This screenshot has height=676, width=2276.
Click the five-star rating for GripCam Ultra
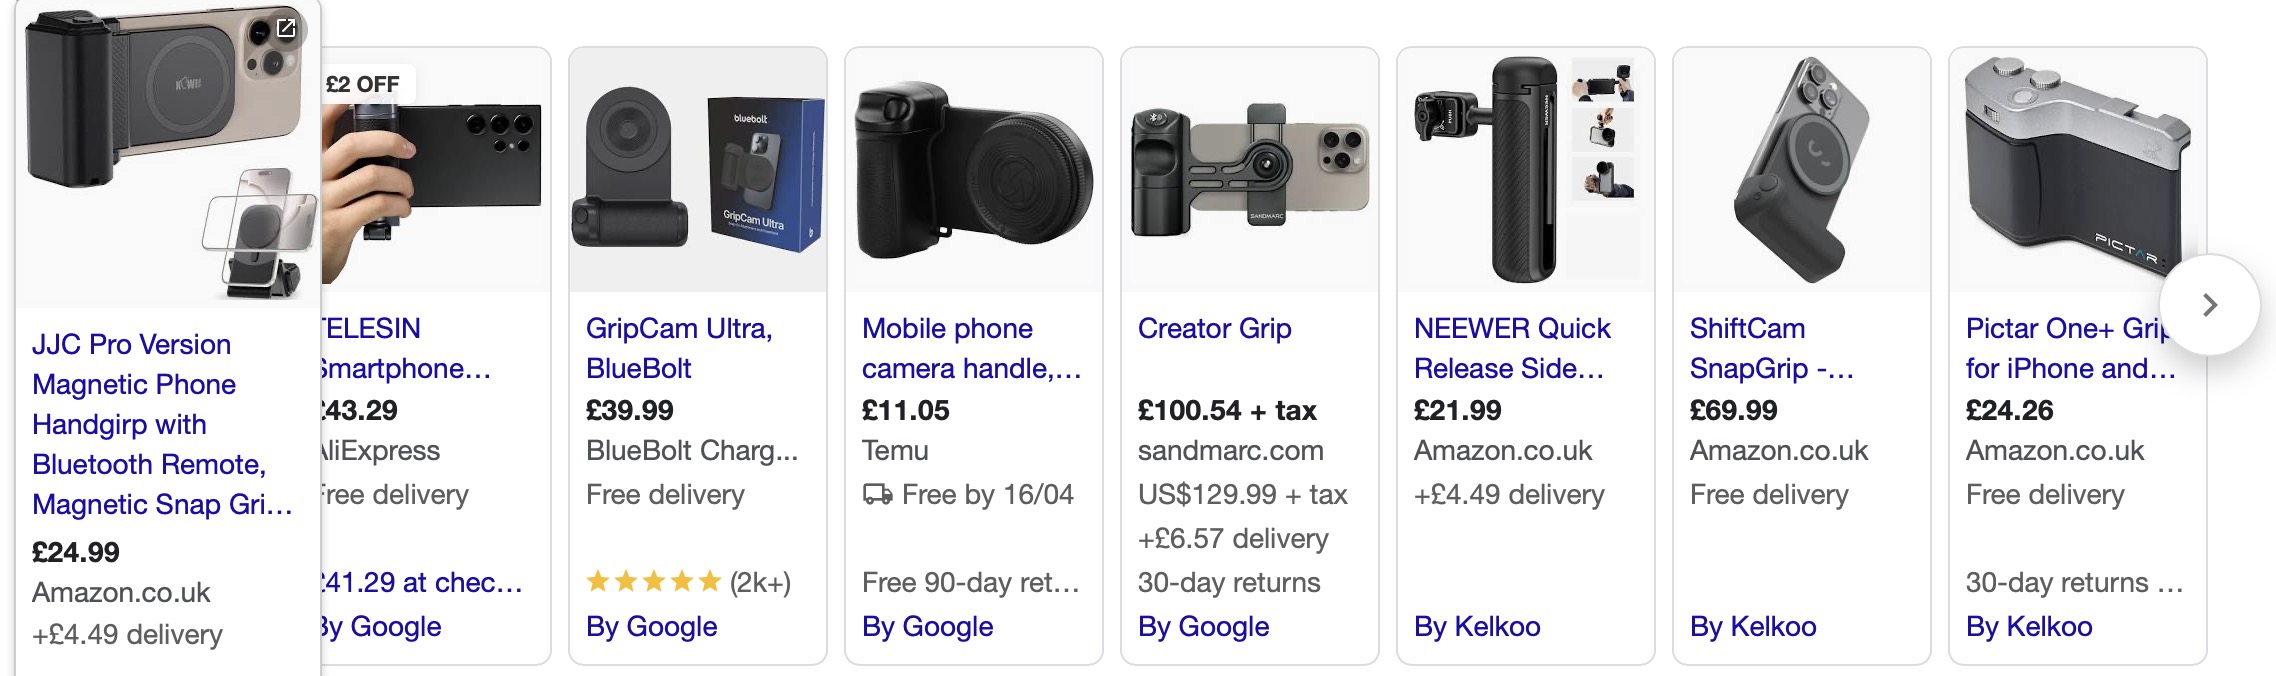point(653,582)
